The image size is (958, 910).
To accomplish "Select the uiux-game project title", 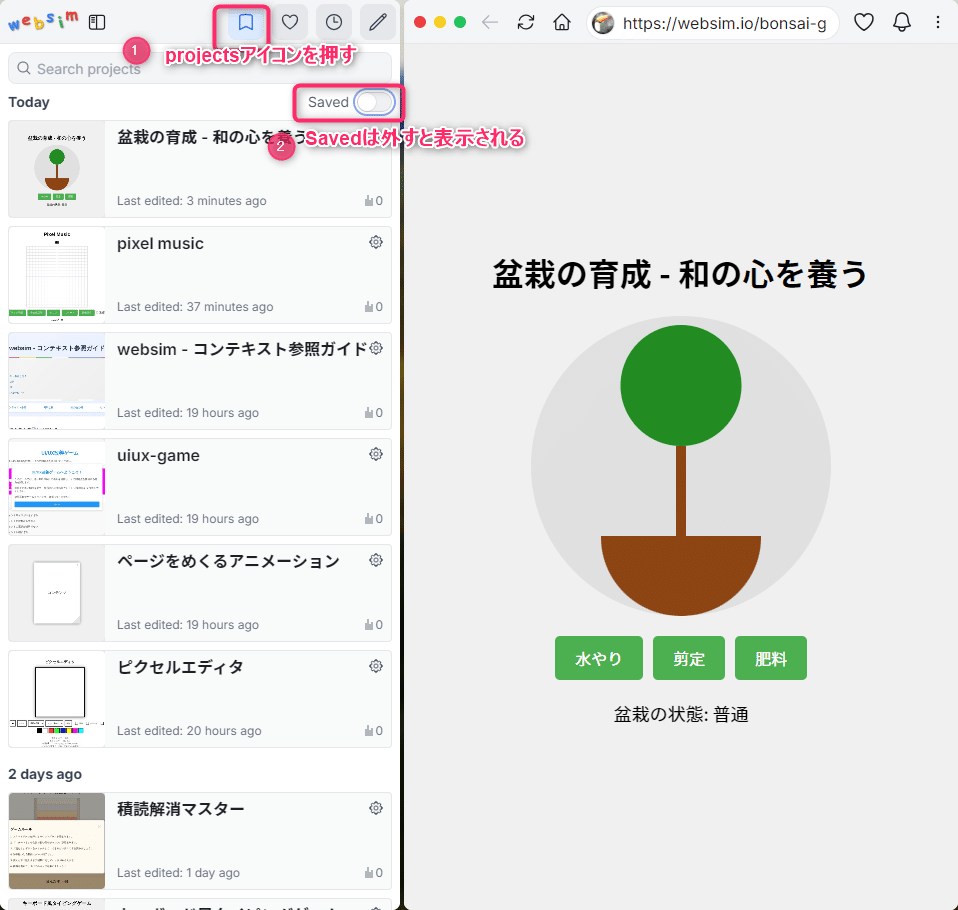I will pos(158,456).
